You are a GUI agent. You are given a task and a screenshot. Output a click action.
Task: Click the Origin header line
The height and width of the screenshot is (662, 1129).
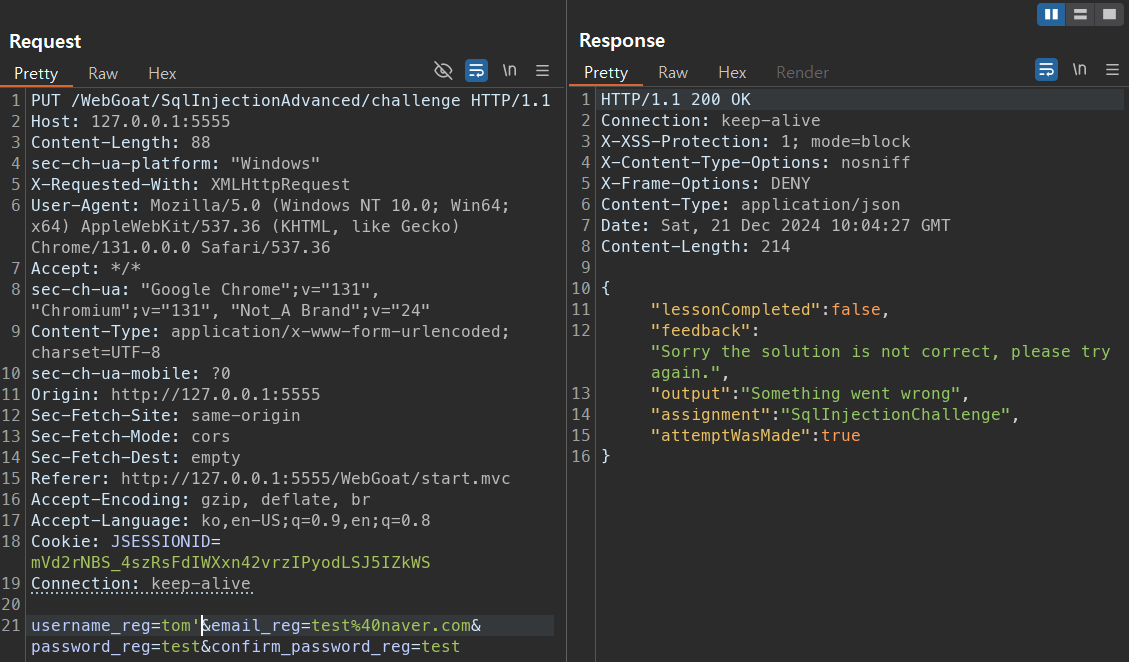[176, 394]
